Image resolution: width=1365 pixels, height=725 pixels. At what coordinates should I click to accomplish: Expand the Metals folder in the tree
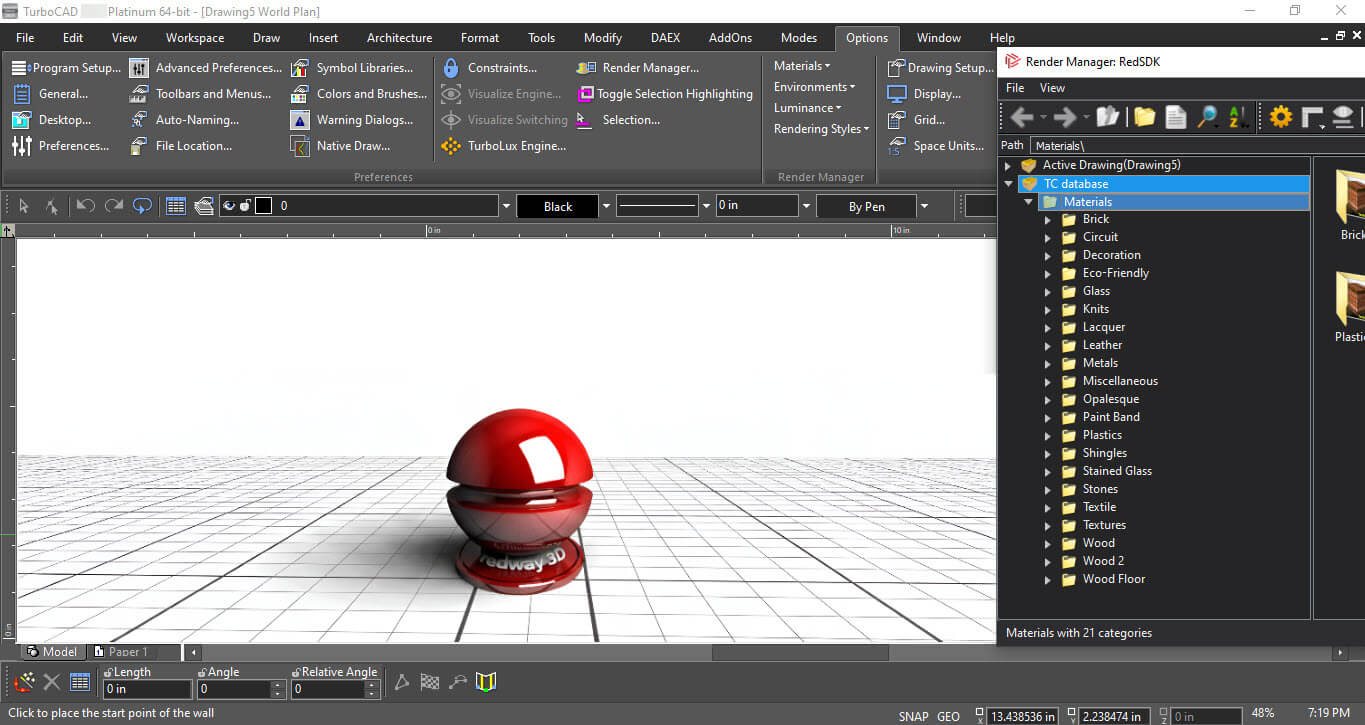point(1047,363)
